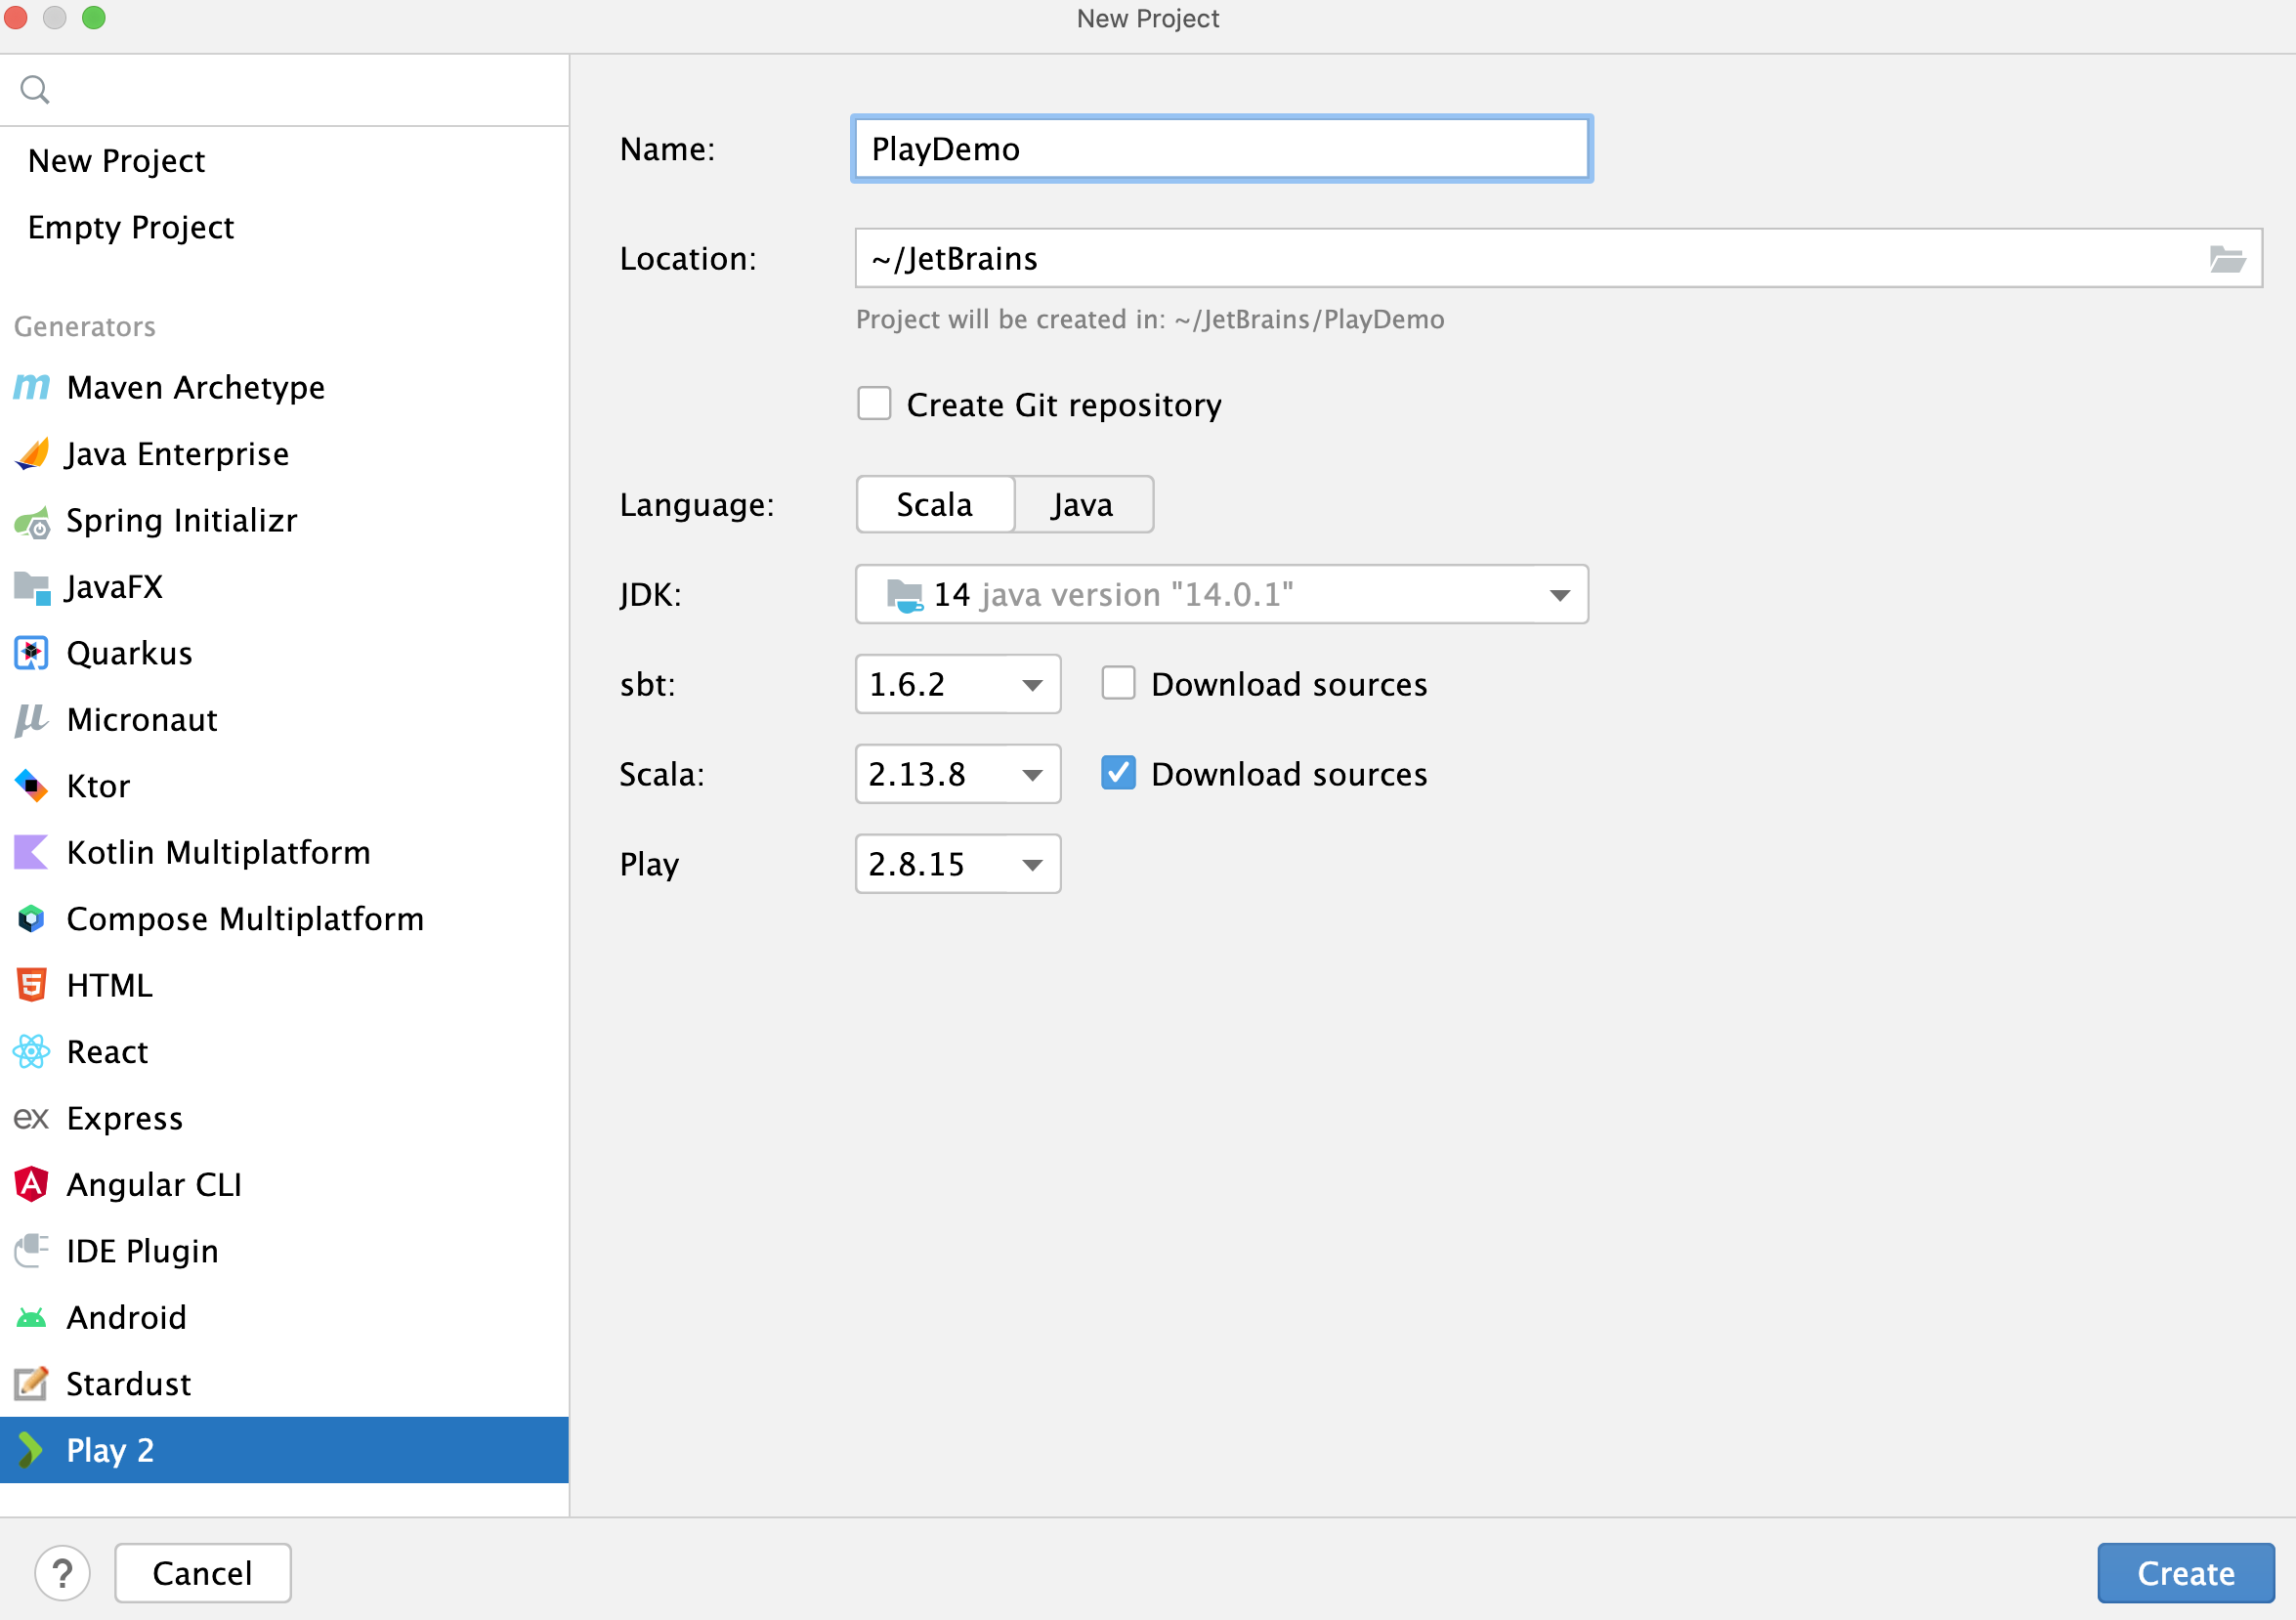Open the Scala version dropdown

(1033, 775)
